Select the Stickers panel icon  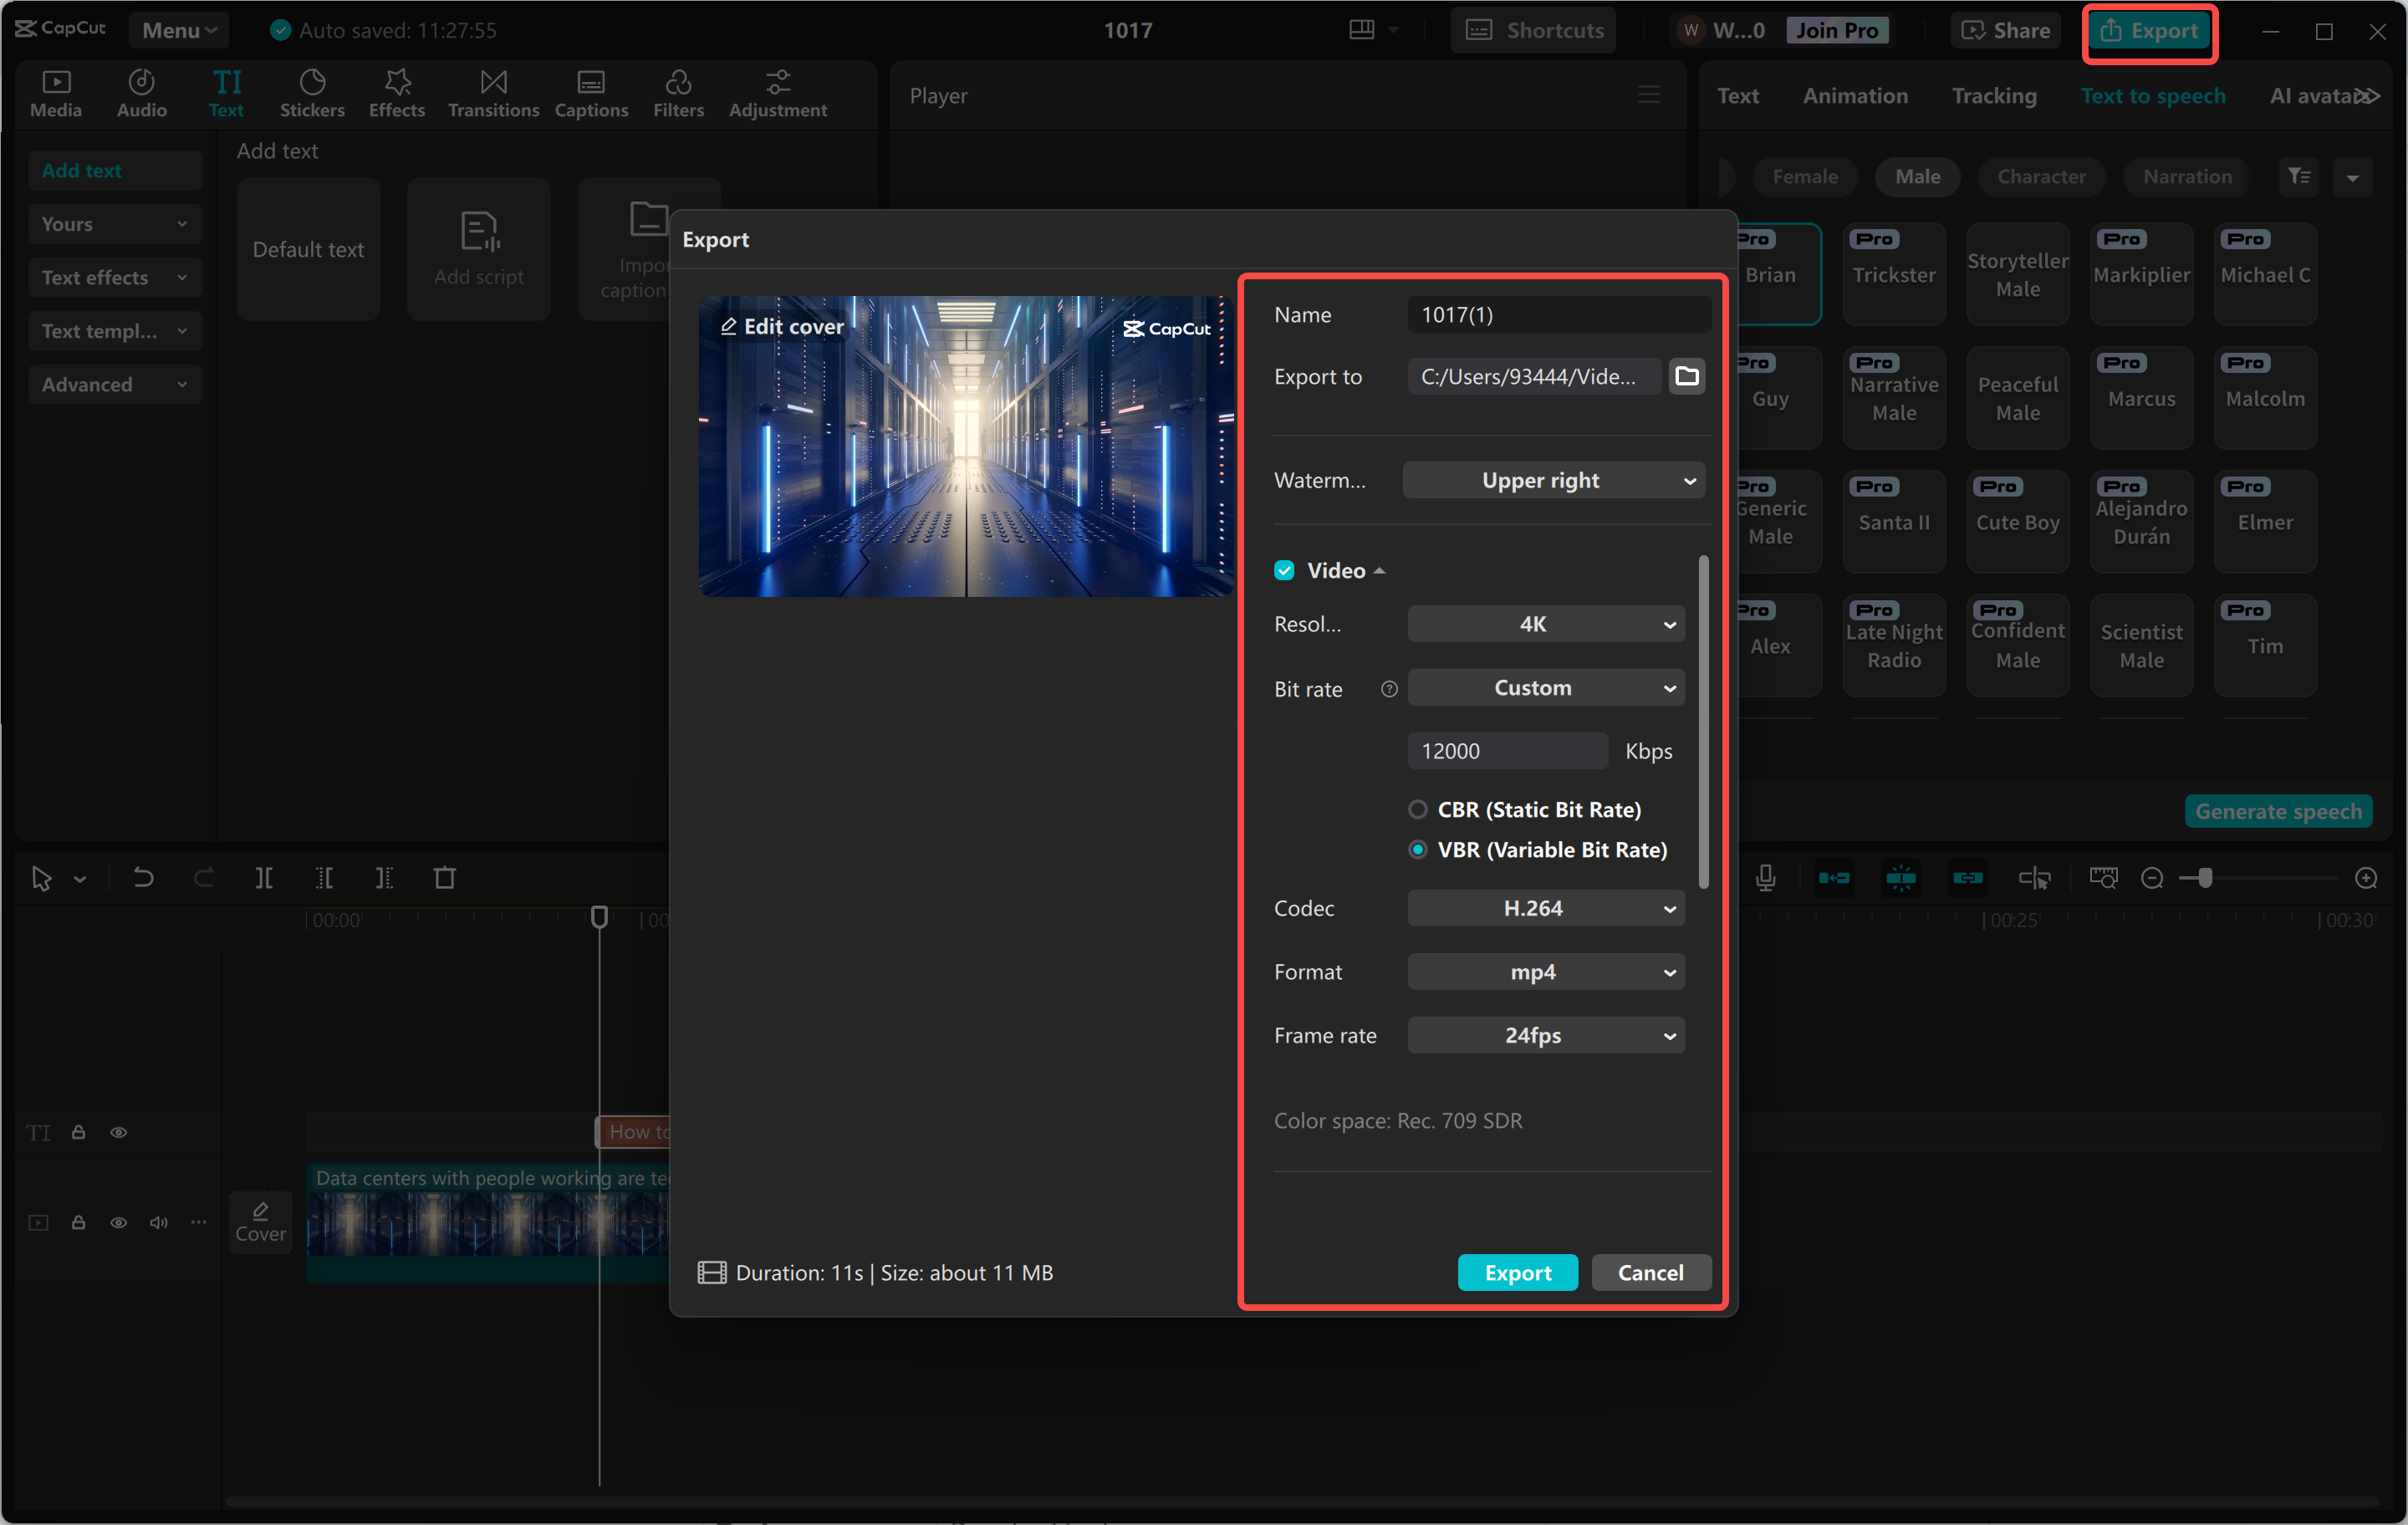pyautogui.click(x=312, y=93)
